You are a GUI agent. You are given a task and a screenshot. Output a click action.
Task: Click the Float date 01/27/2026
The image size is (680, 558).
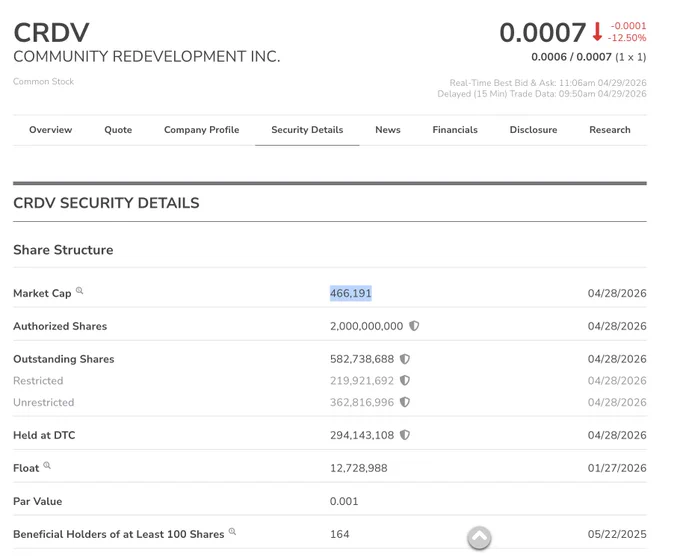pos(617,468)
